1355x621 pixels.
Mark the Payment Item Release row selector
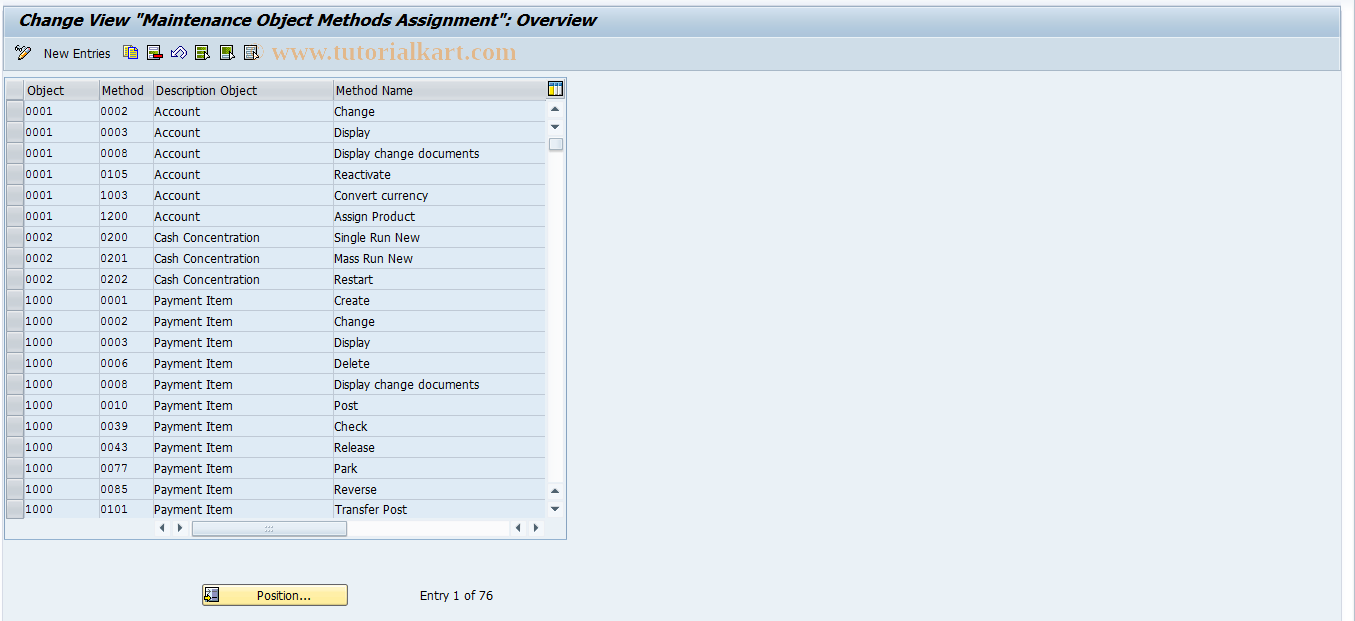[14, 448]
